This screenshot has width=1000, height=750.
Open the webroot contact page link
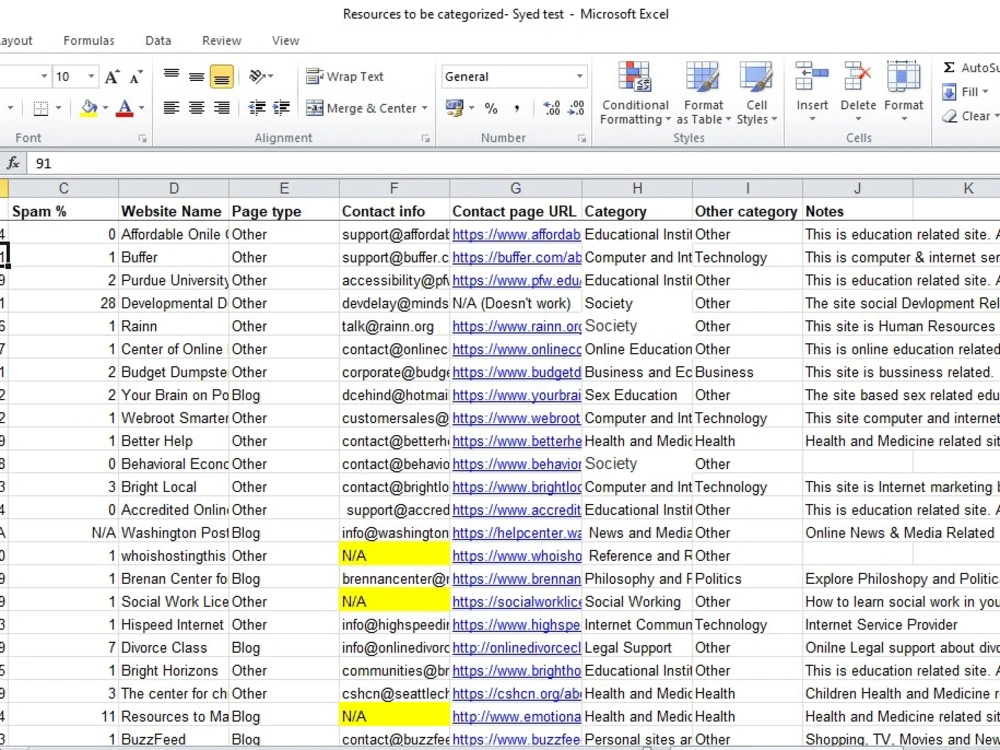(x=517, y=418)
